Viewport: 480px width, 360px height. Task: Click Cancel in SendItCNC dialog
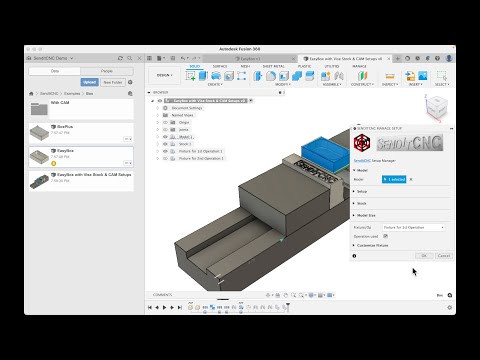pyautogui.click(x=444, y=256)
